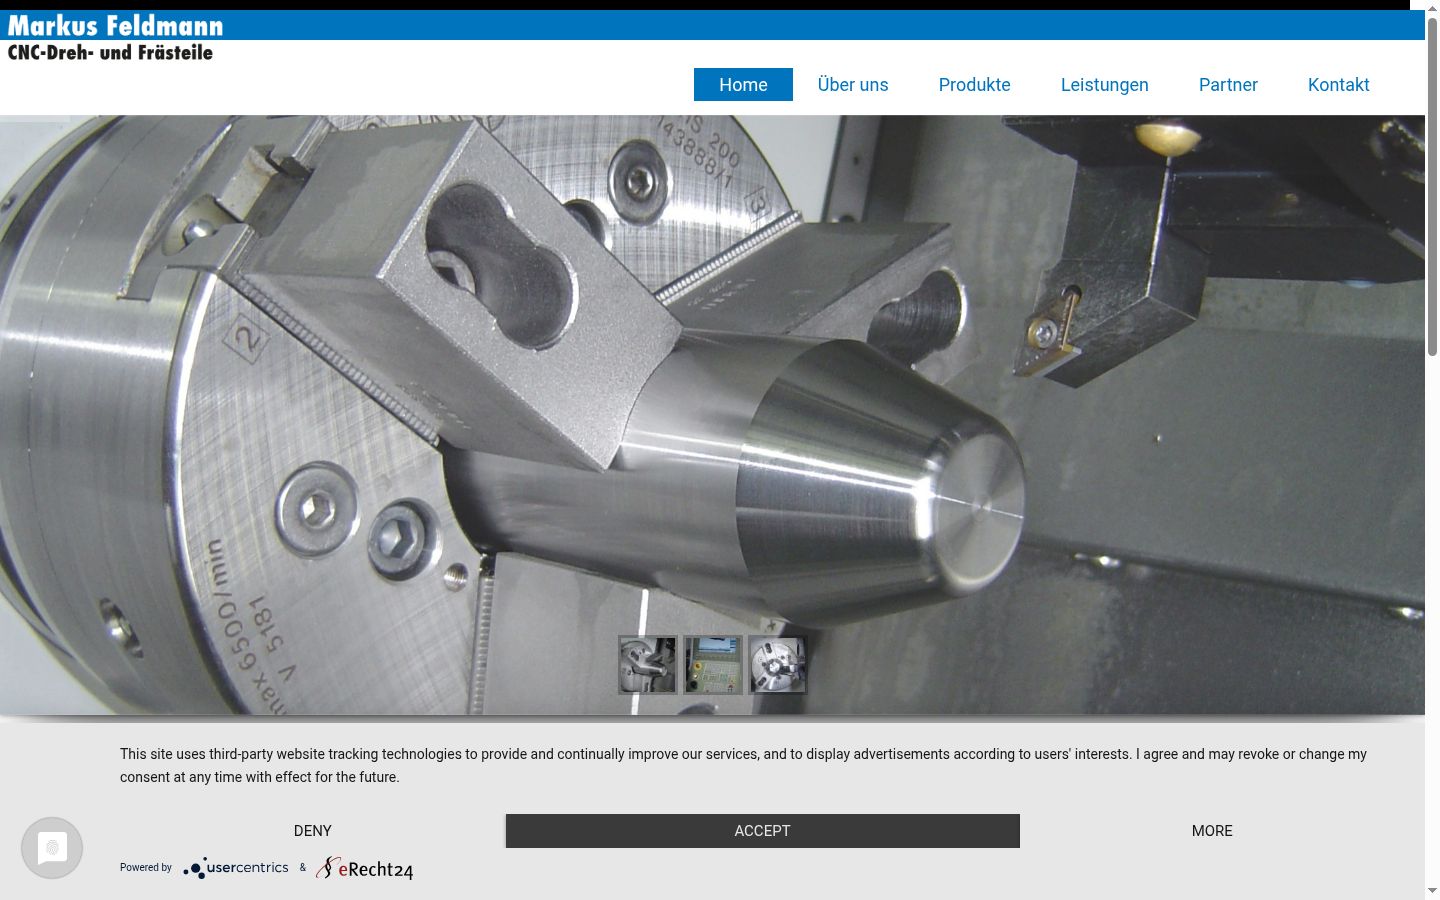Visit the eRecht24 logo link
Screen dimensions: 1440x900
point(365,868)
